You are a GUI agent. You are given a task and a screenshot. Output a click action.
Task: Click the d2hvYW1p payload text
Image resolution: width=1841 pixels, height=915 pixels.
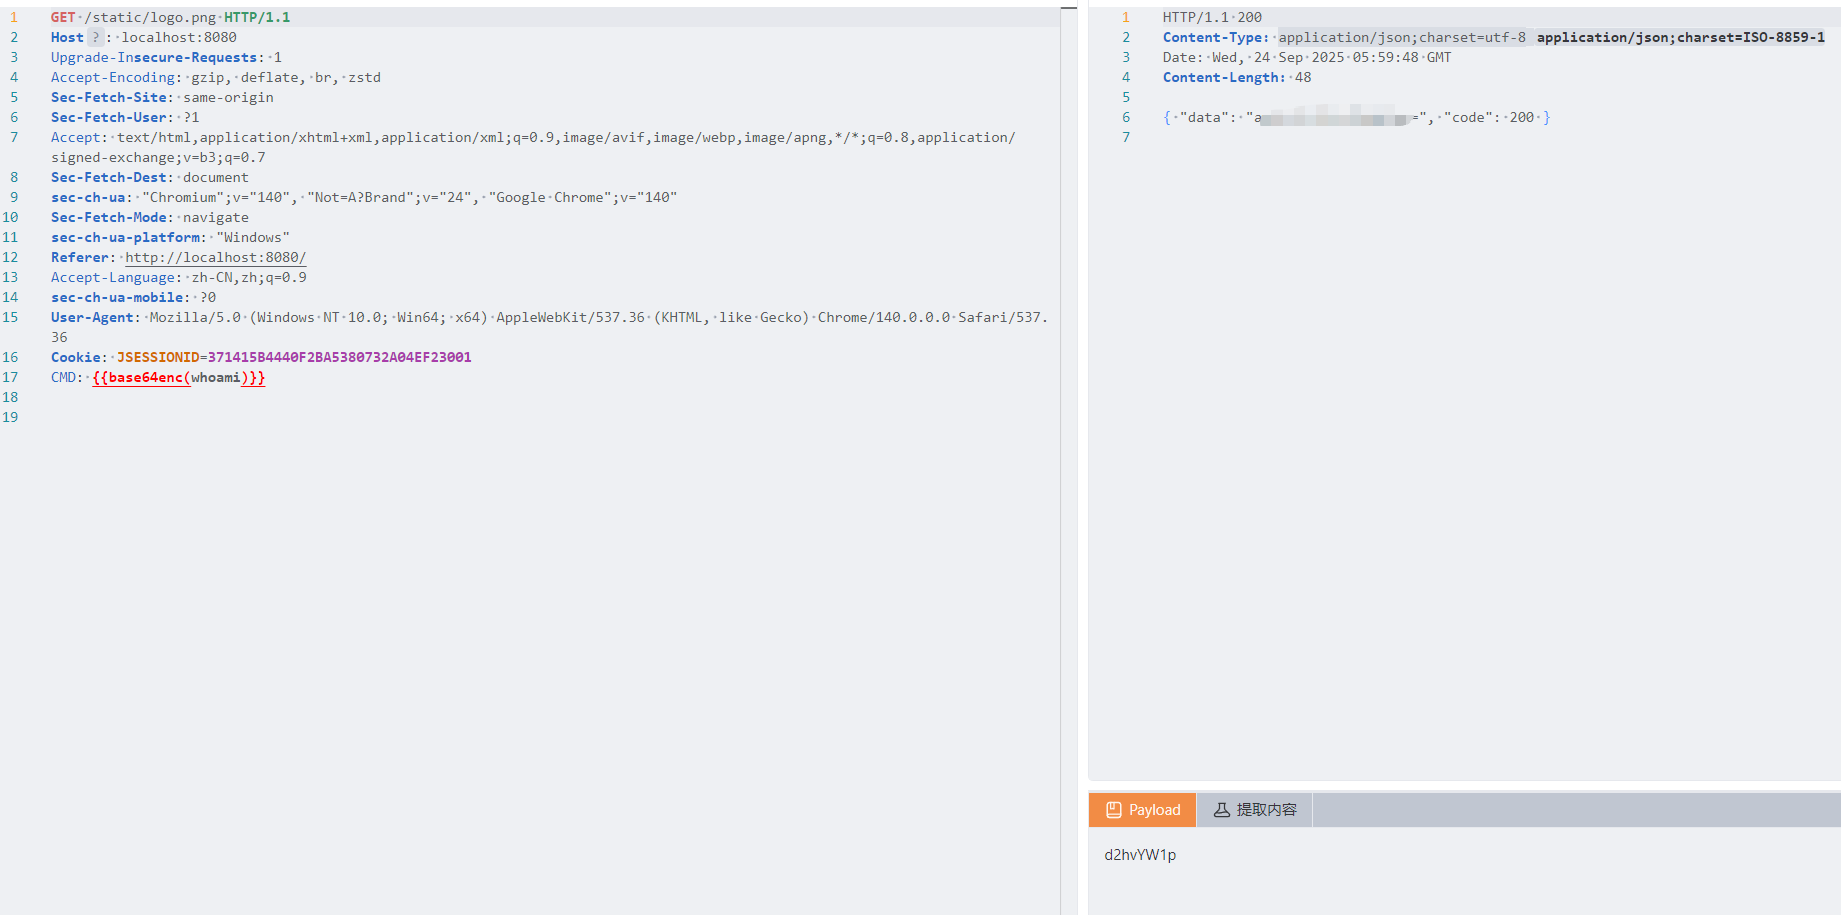click(1140, 855)
